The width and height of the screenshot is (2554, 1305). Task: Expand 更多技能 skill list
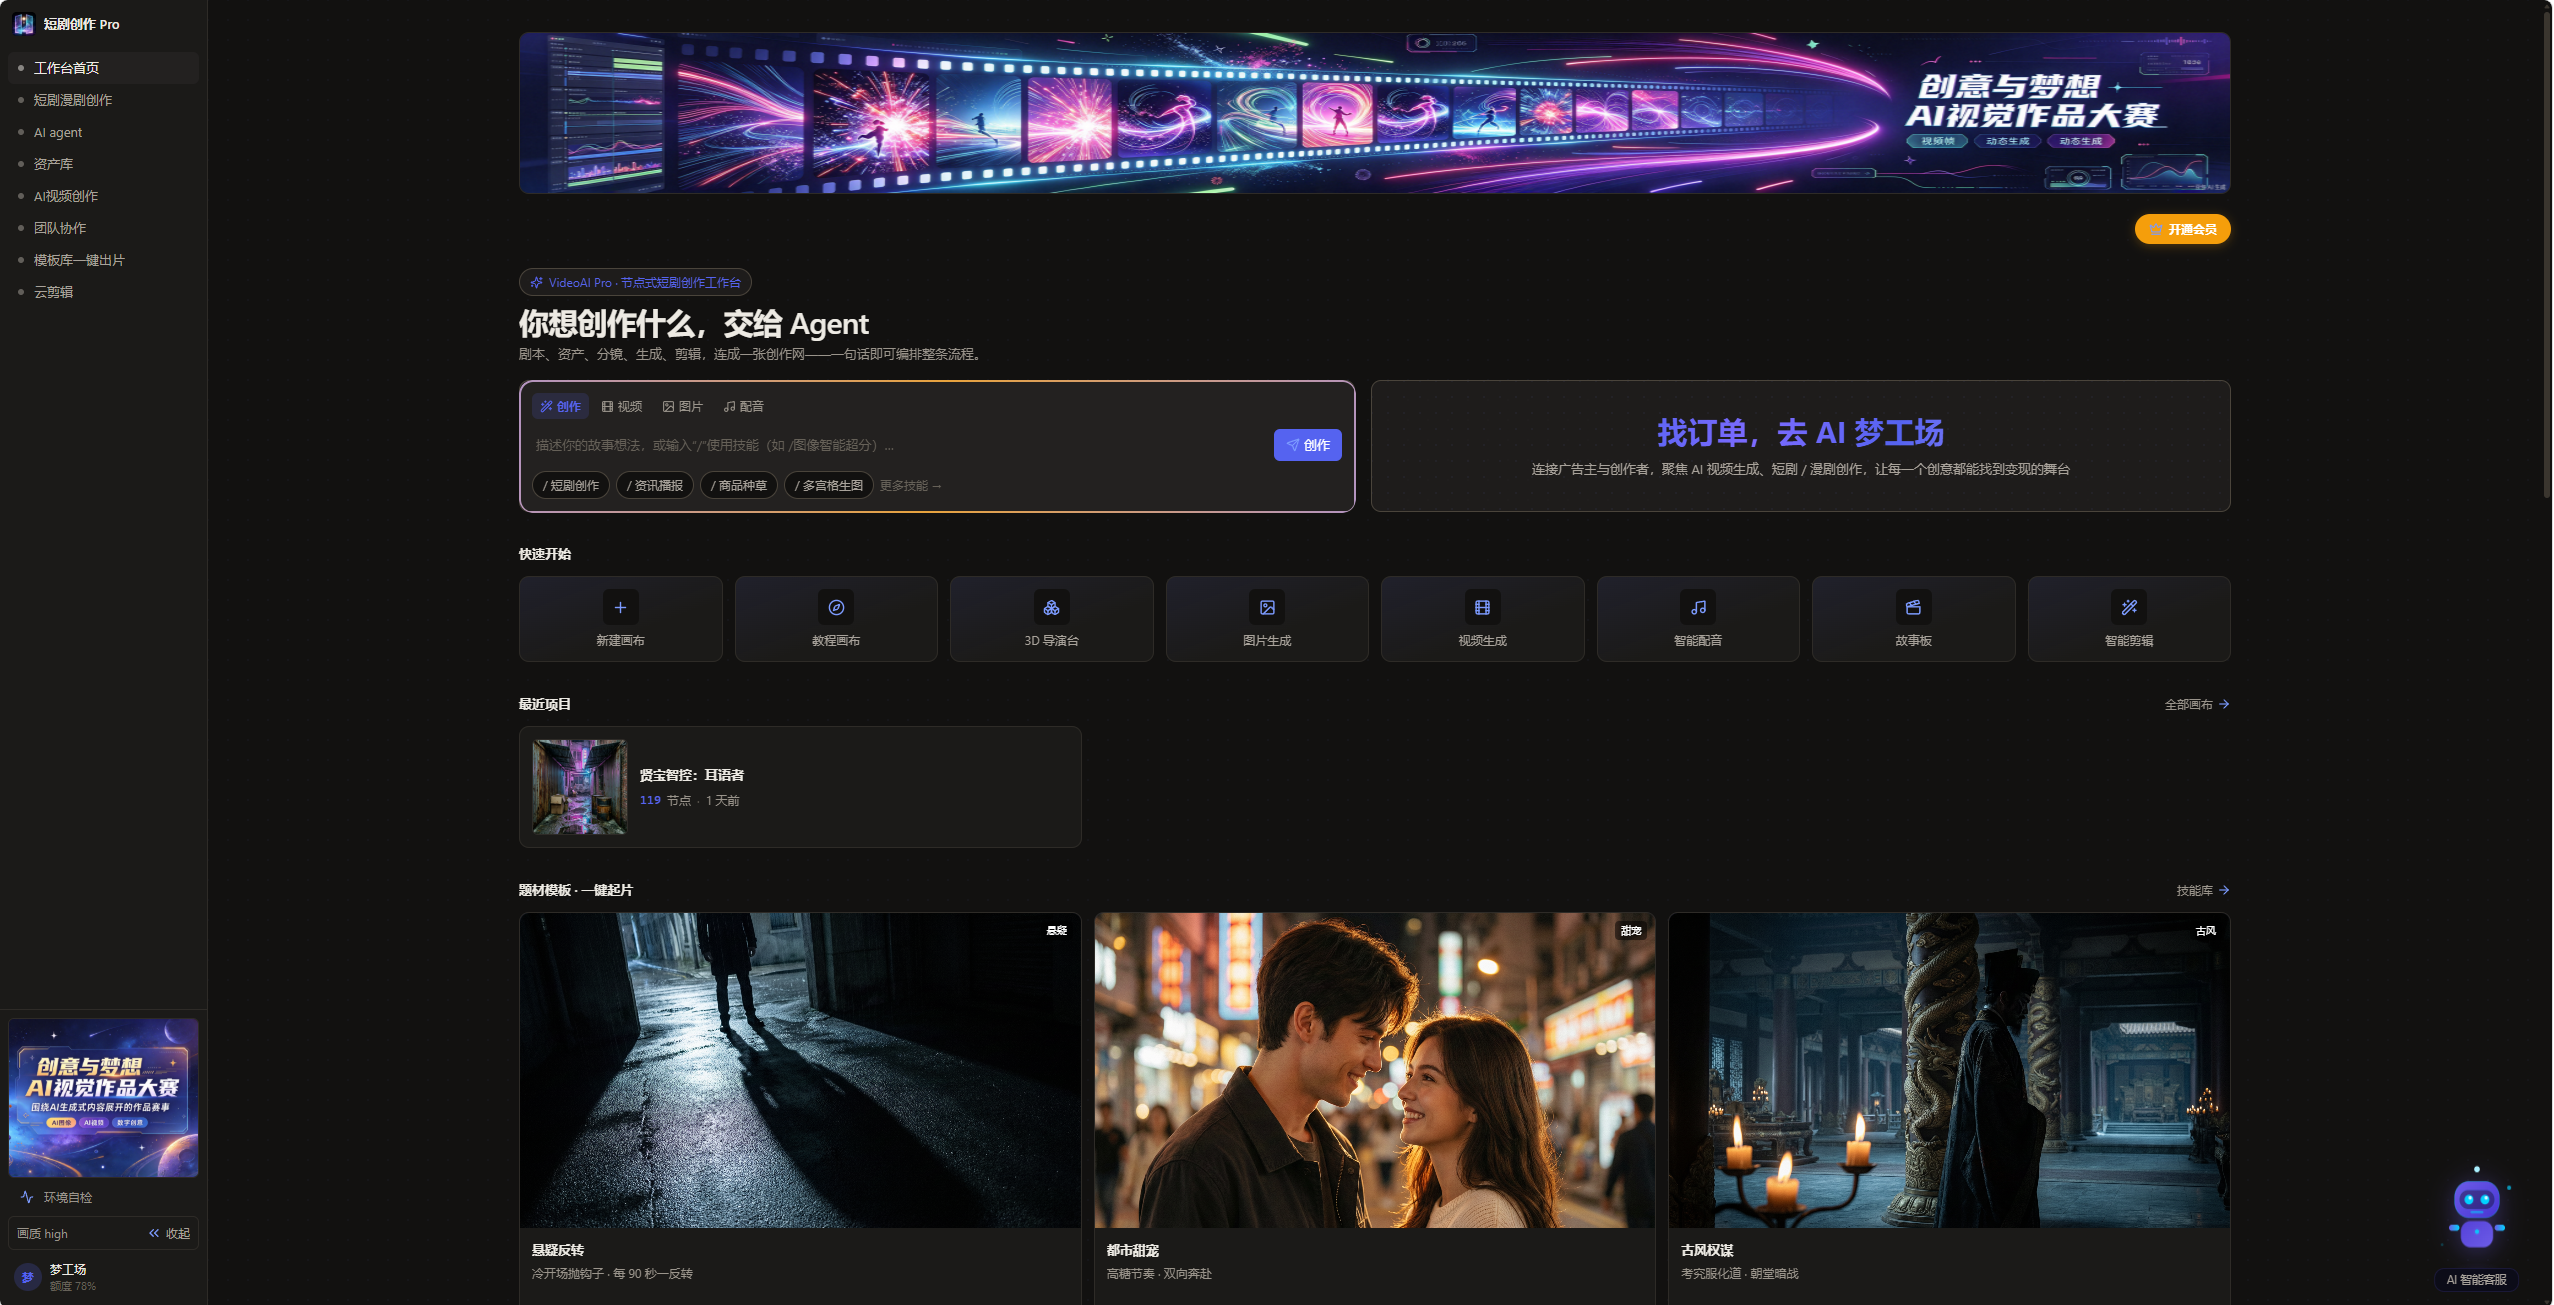(910, 486)
